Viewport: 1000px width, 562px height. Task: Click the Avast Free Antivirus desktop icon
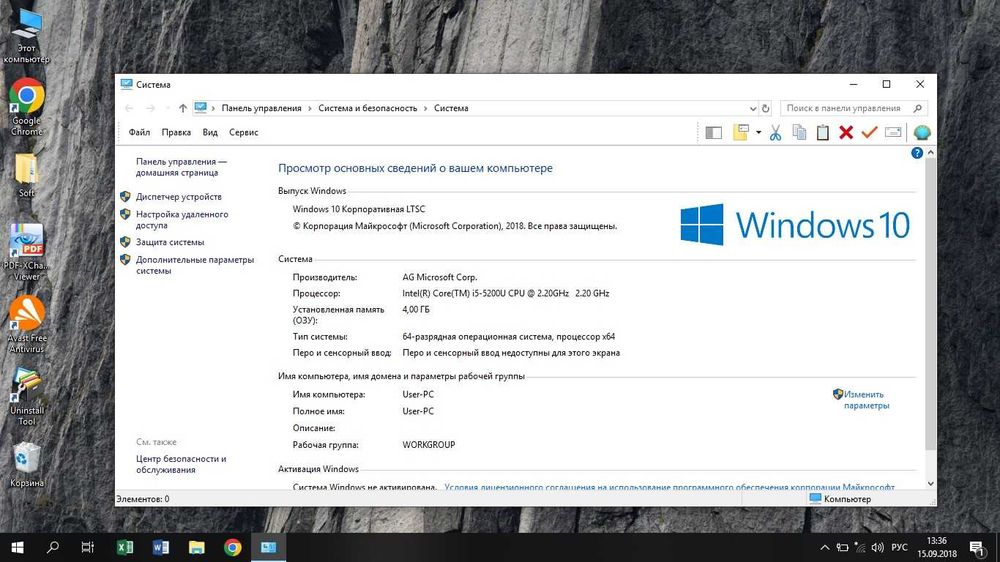pyautogui.click(x=26, y=325)
